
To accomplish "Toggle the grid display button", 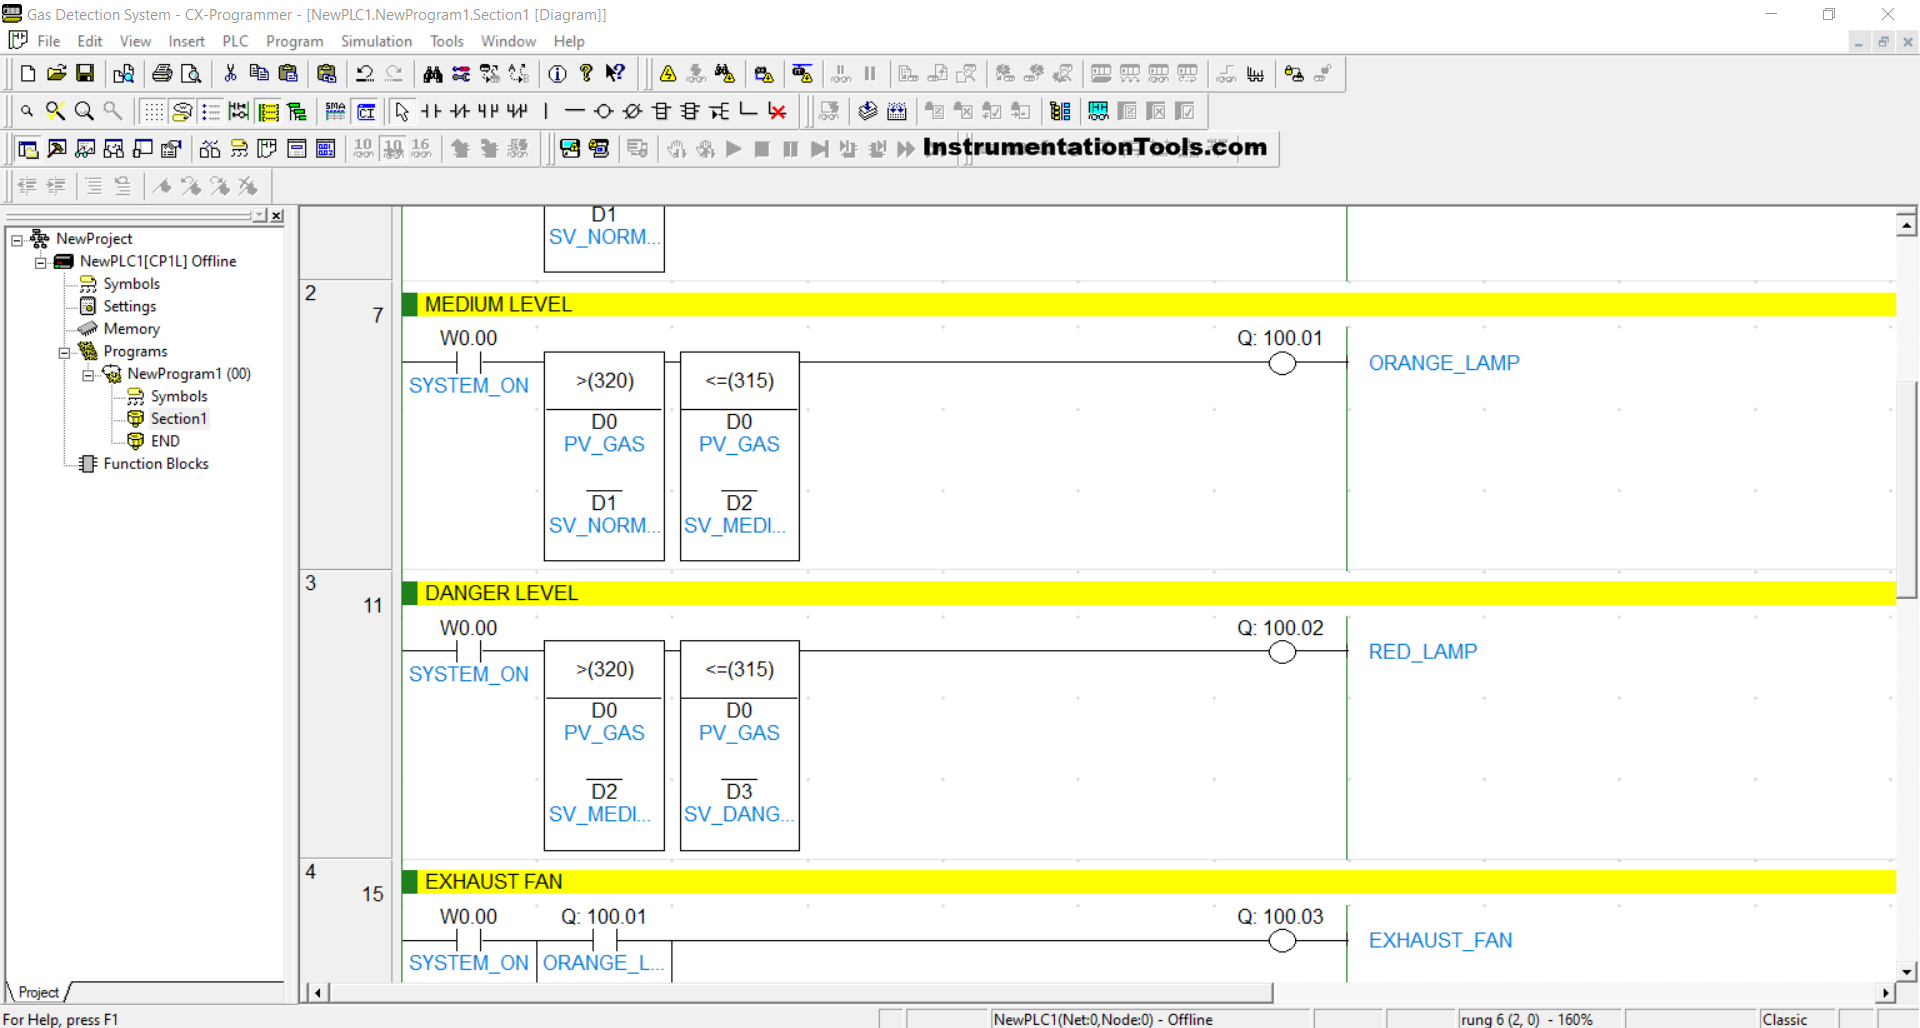I will 153,111.
